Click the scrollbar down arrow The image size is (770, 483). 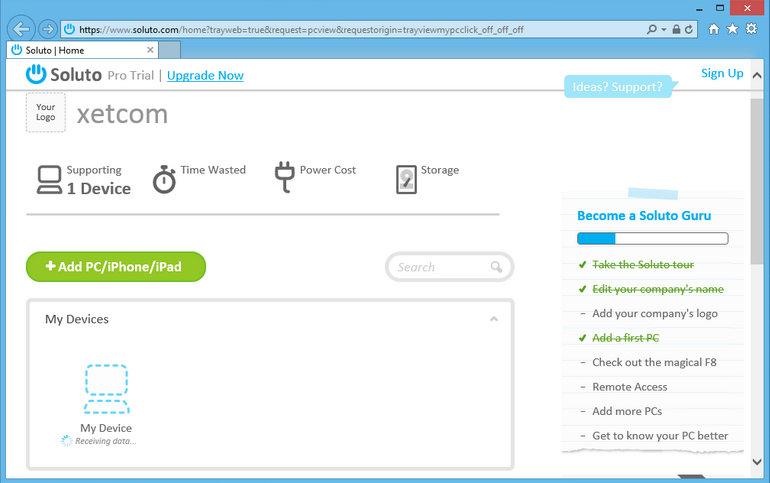click(757, 461)
